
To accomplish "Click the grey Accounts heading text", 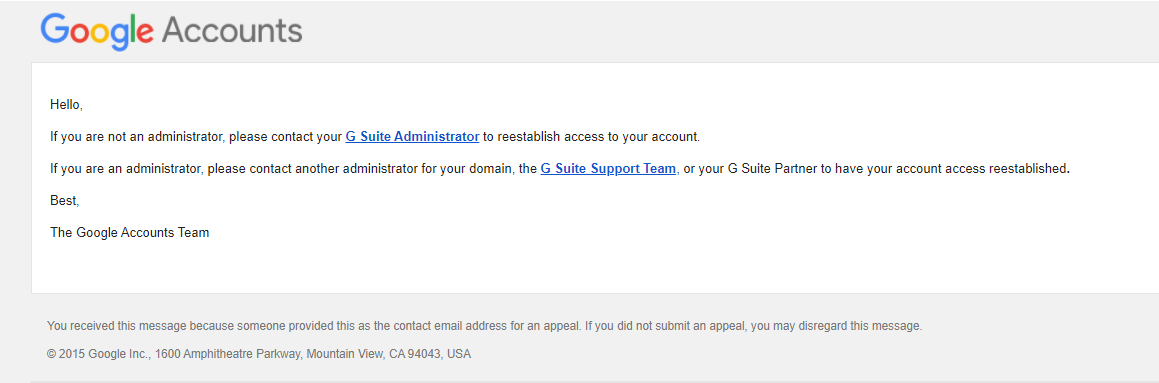I will click(x=232, y=30).
